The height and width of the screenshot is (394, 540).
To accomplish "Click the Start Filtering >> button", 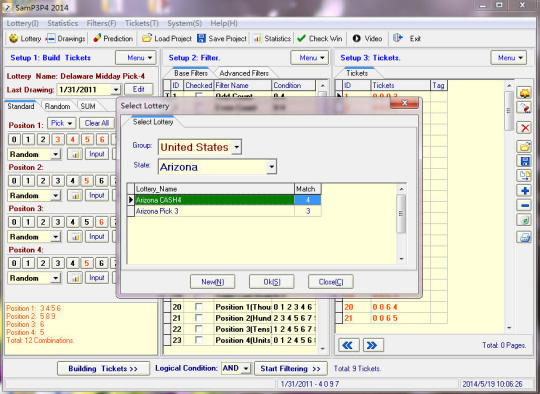I will click(290, 369).
